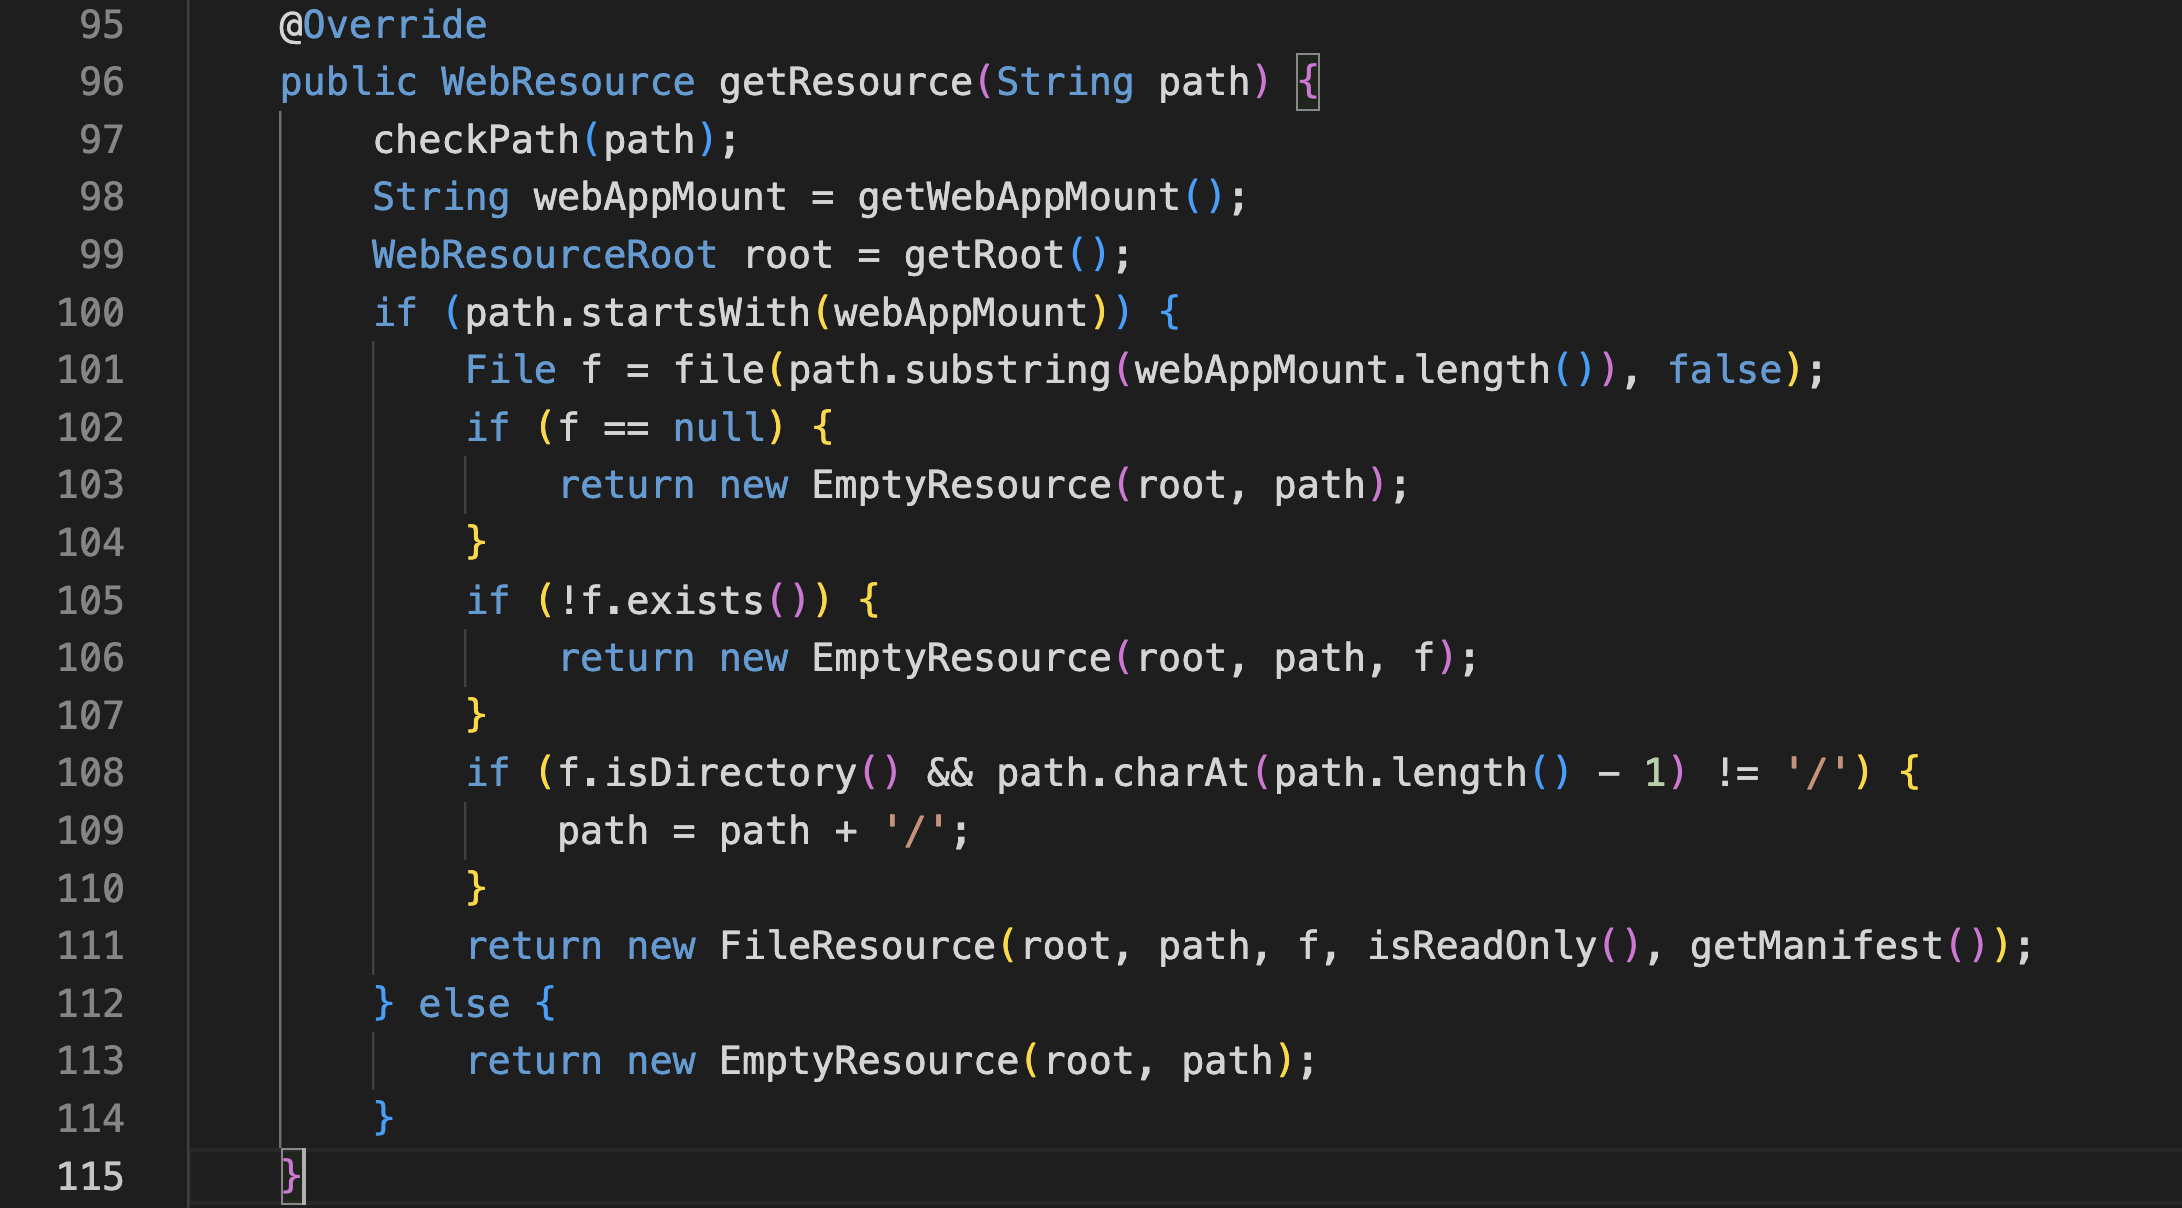Click isDirectory on line 108
This screenshot has width=2182, height=1208.
730,773
